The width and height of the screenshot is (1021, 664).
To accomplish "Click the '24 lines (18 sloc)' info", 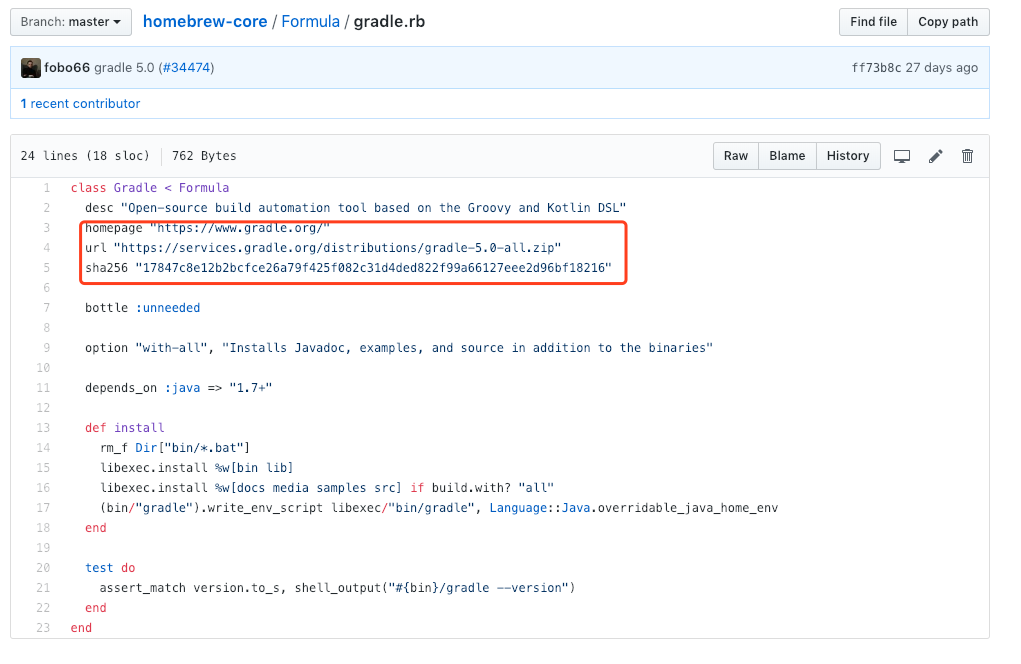I will coord(85,156).
